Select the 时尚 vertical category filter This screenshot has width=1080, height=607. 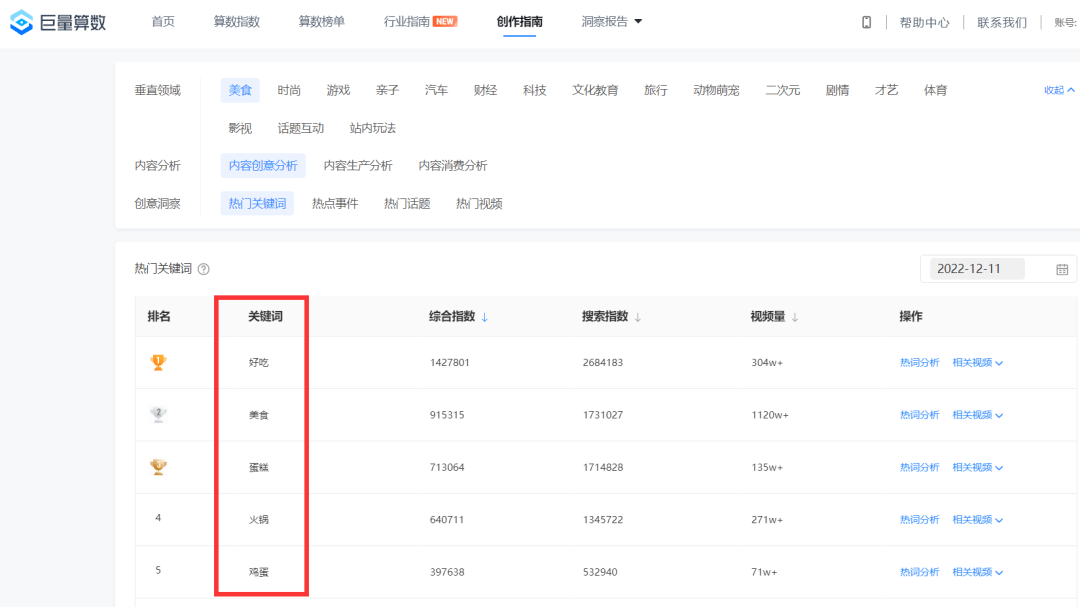point(288,89)
